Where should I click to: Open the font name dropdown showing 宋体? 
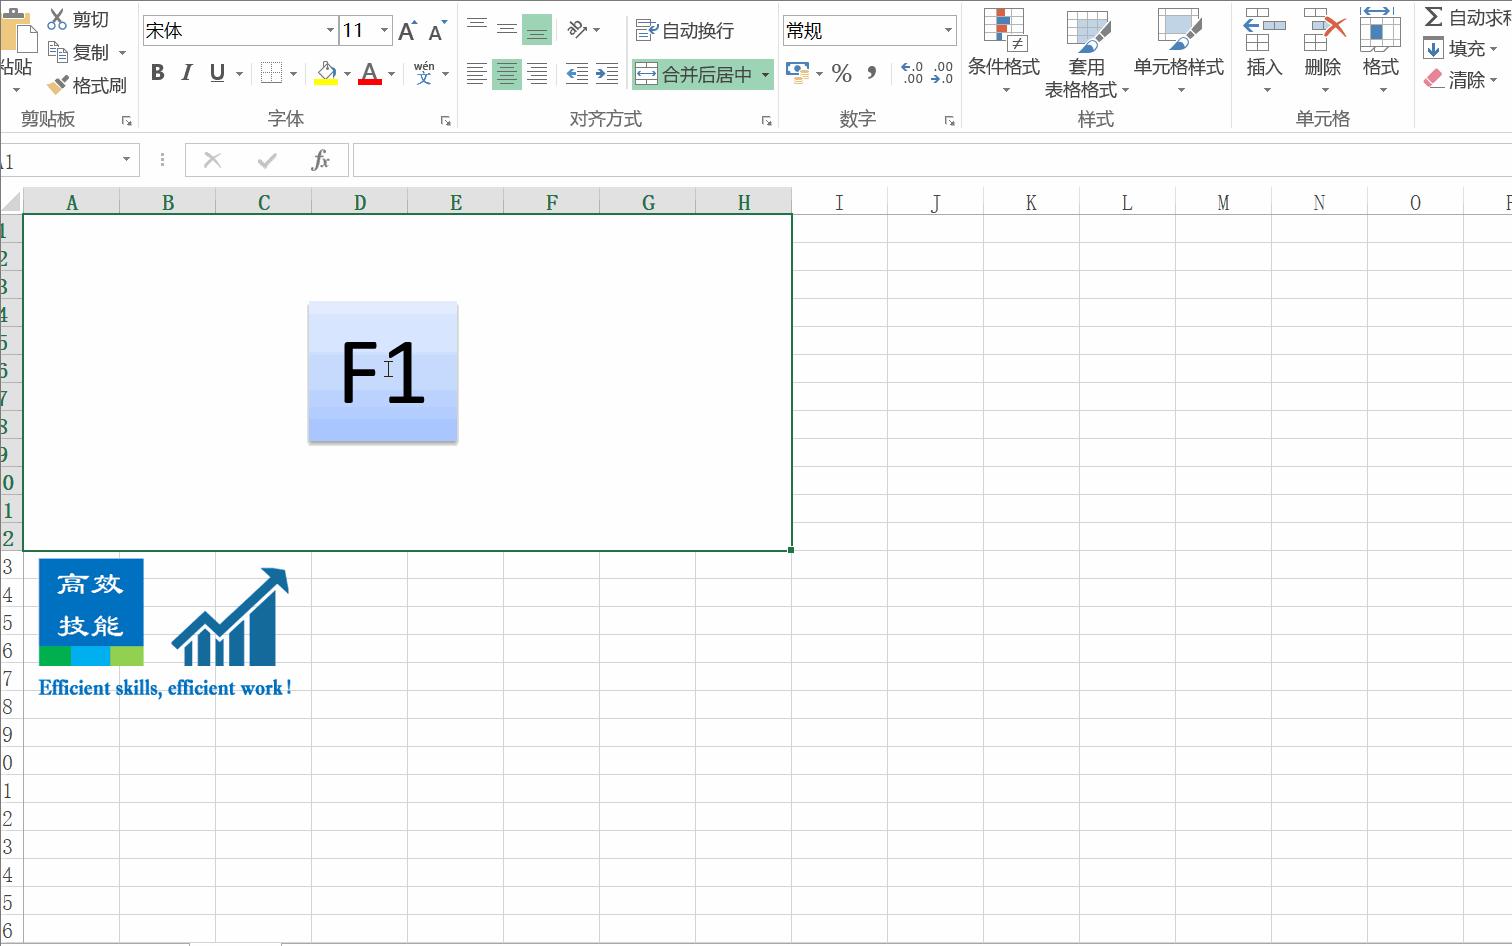coord(330,31)
